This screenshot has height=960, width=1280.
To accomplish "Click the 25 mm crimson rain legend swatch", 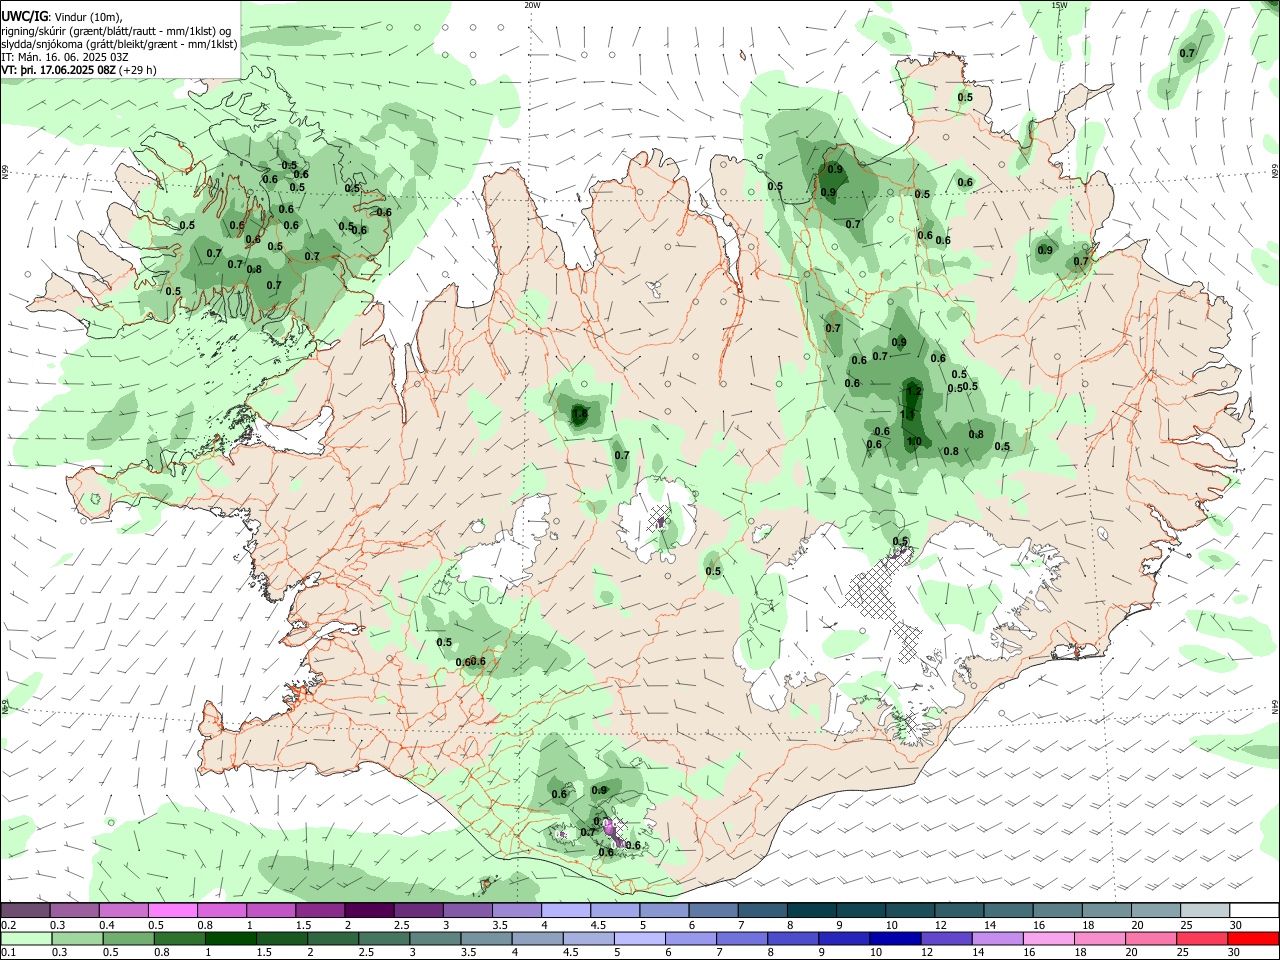I will [x=1204, y=938].
